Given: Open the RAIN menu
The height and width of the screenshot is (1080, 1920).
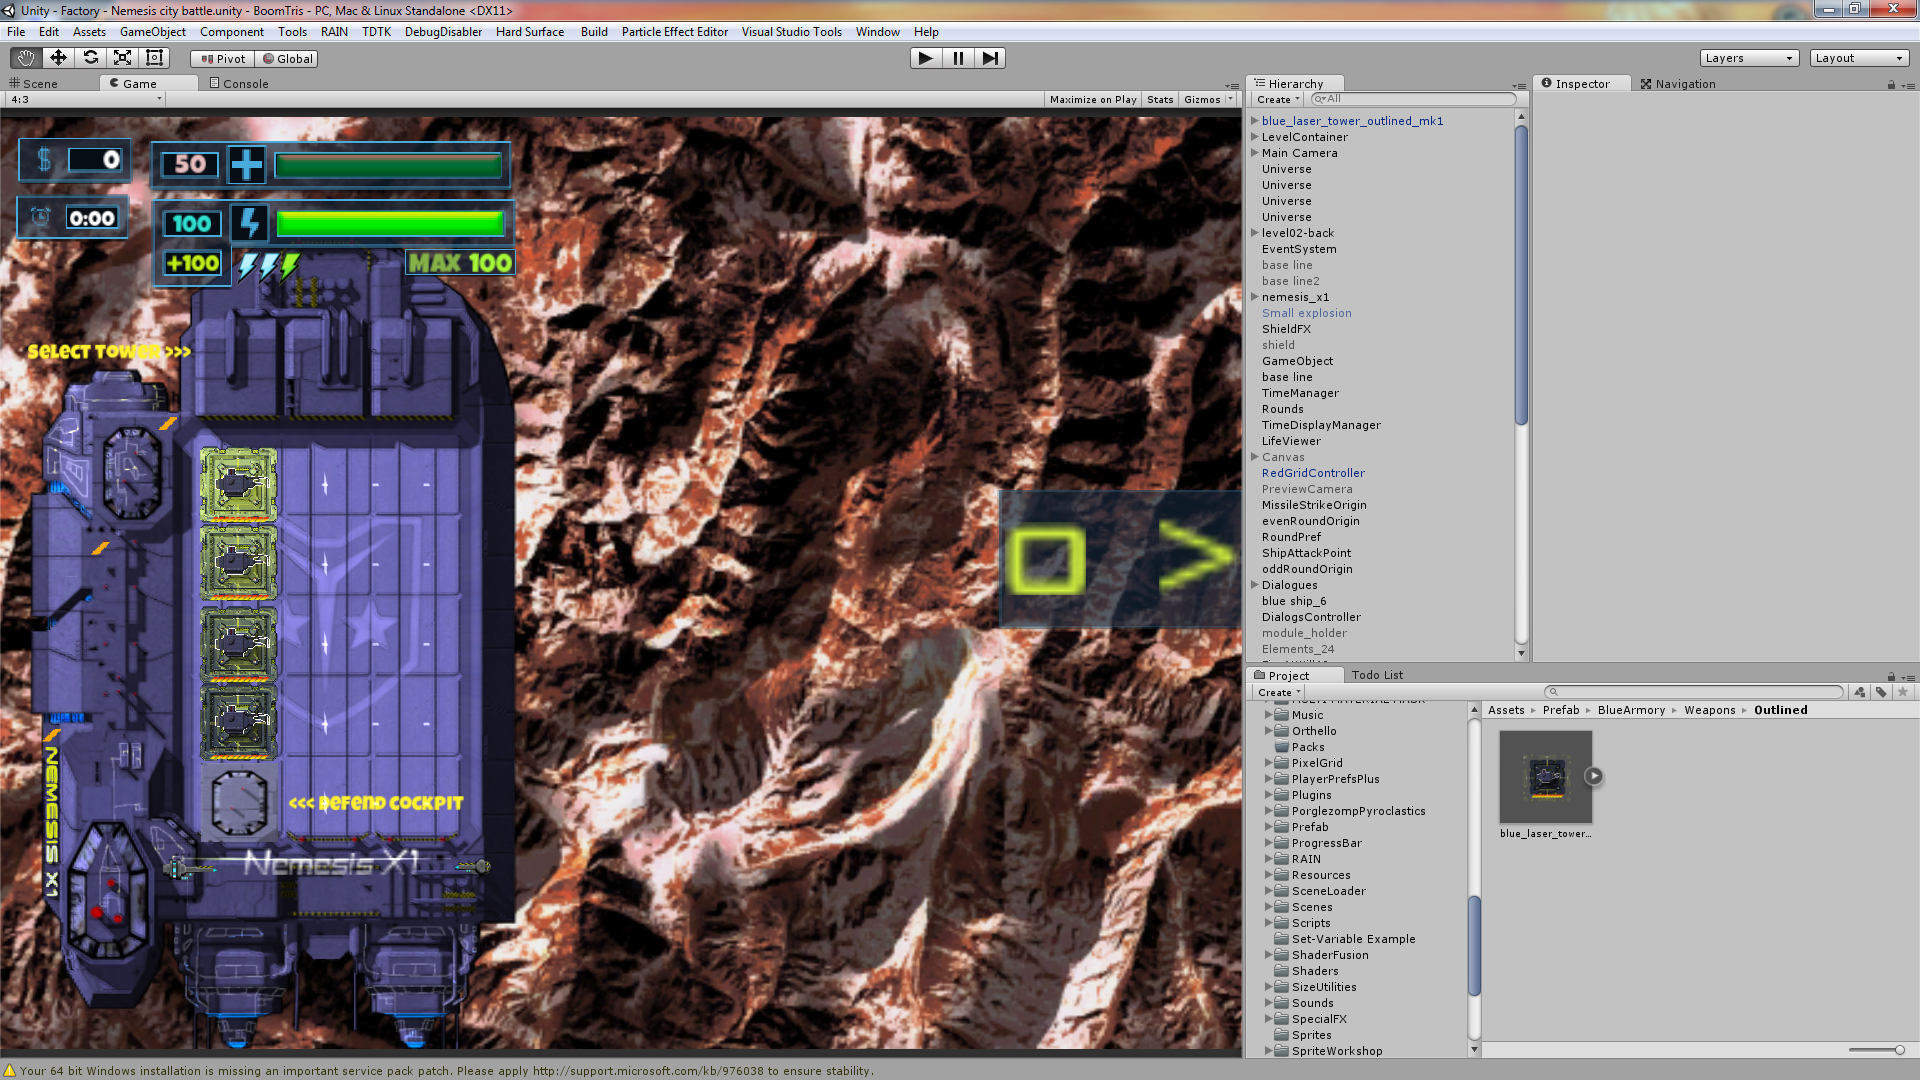Looking at the screenshot, I should (334, 32).
